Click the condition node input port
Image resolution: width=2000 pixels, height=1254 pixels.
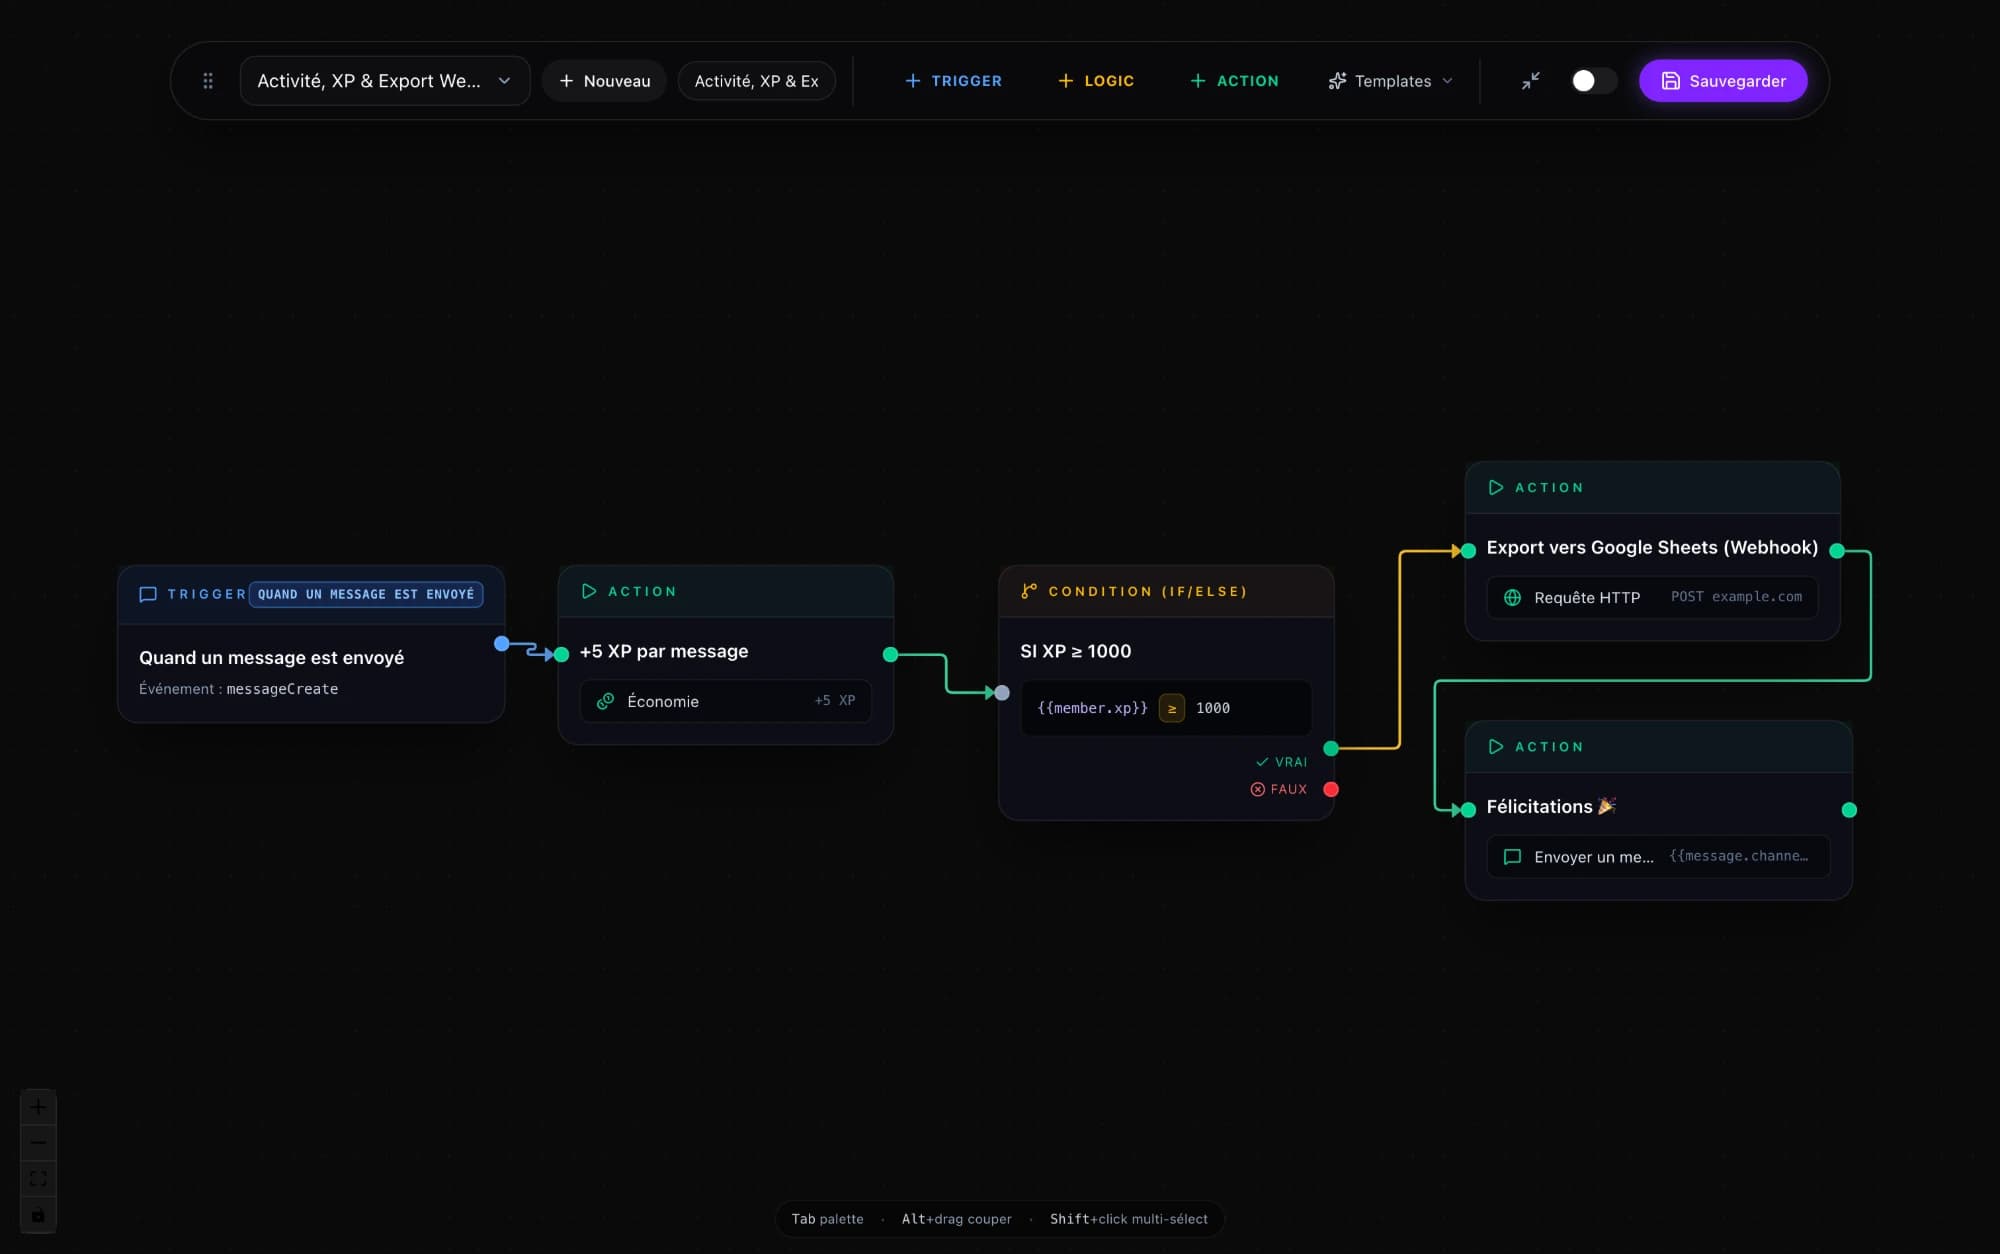click(1002, 692)
